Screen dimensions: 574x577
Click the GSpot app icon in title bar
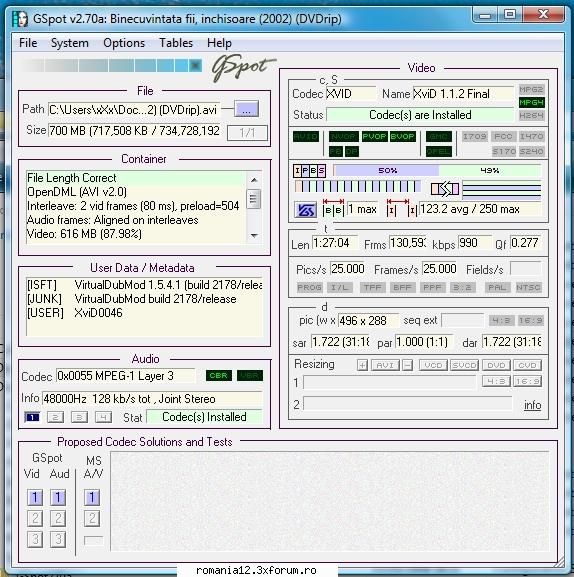coord(20,18)
